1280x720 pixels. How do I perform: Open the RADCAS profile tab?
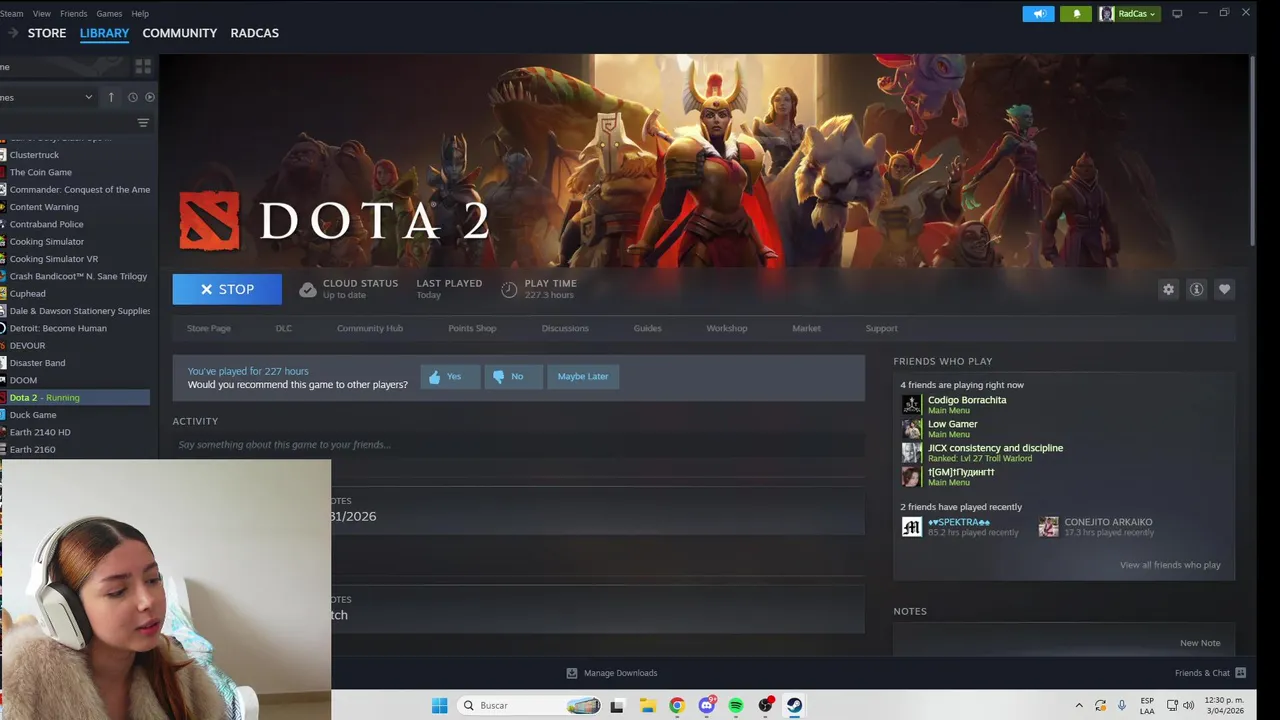(255, 33)
